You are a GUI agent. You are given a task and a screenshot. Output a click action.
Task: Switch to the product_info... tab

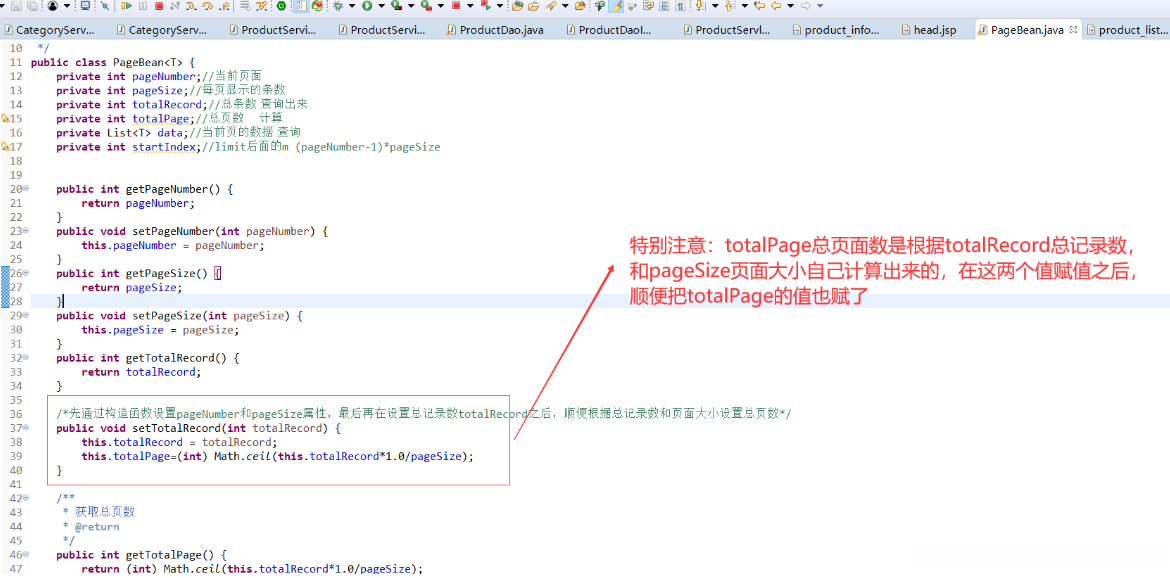click(x=836, y=31)
